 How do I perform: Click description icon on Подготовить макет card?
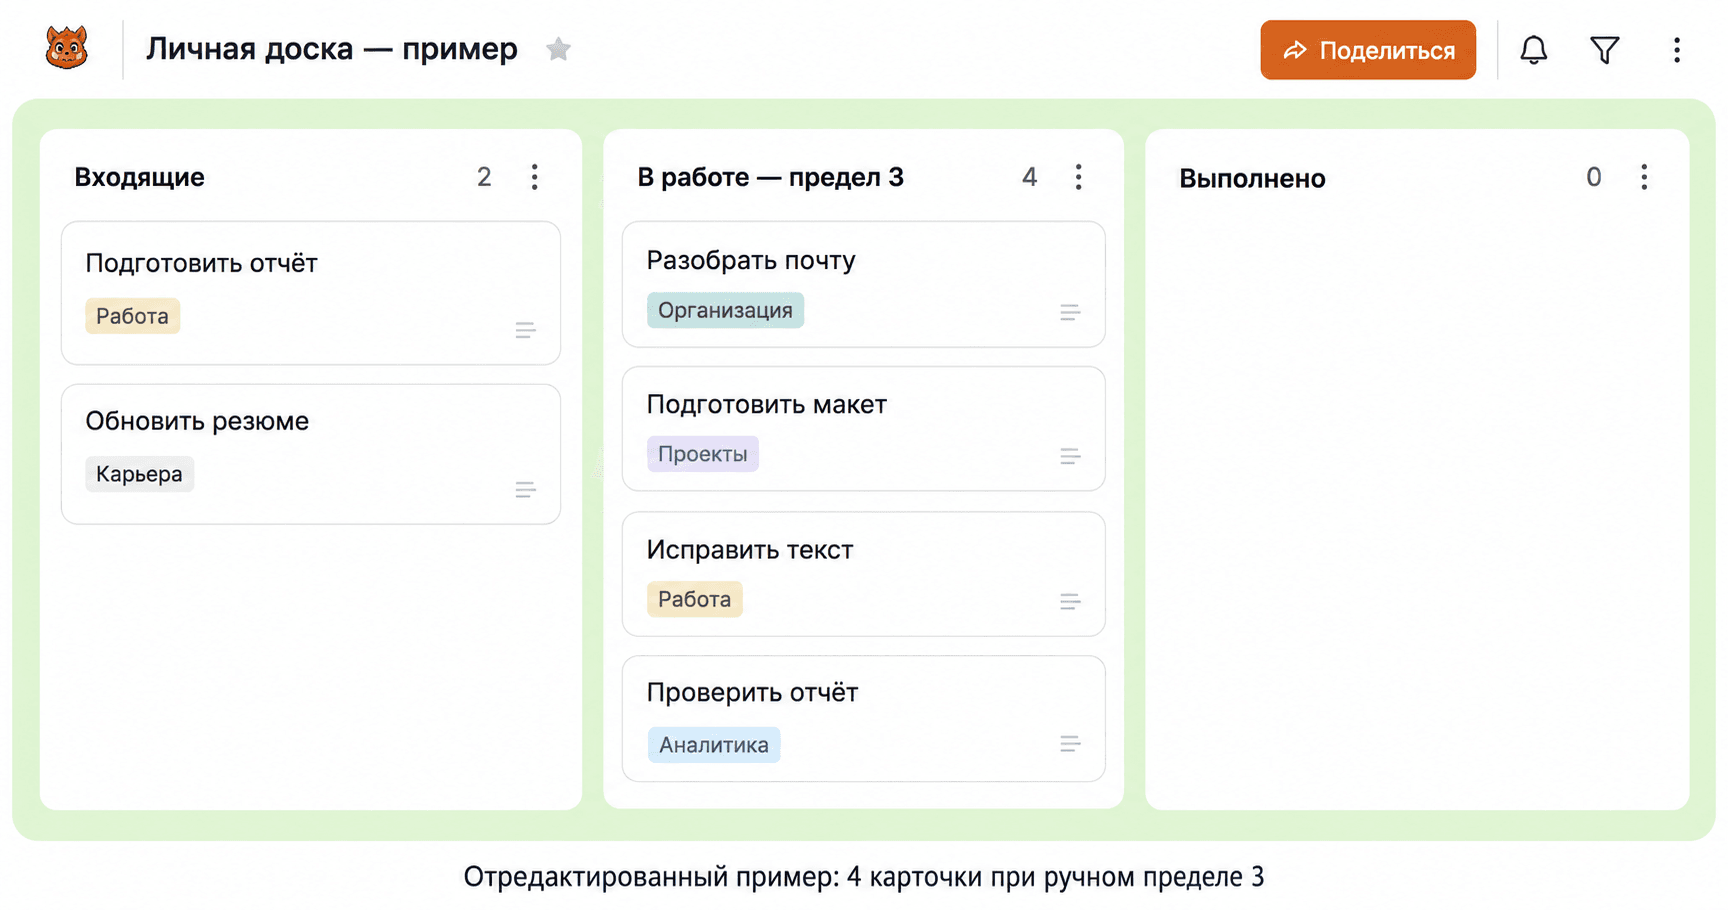pos(1070,456)
